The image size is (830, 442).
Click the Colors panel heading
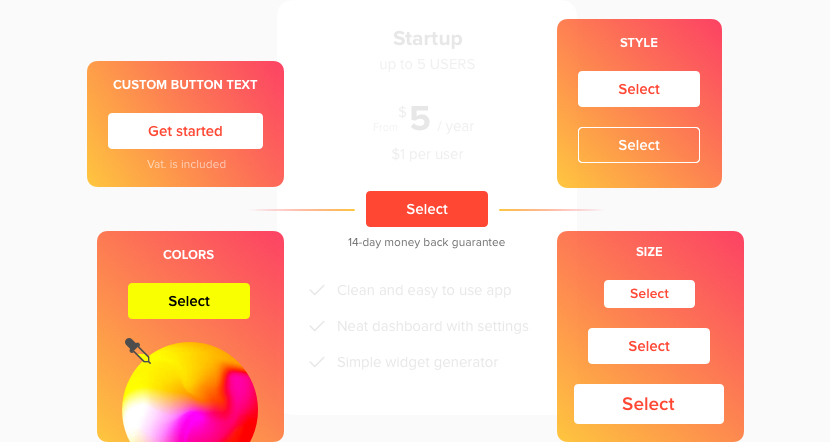[189, 255]
